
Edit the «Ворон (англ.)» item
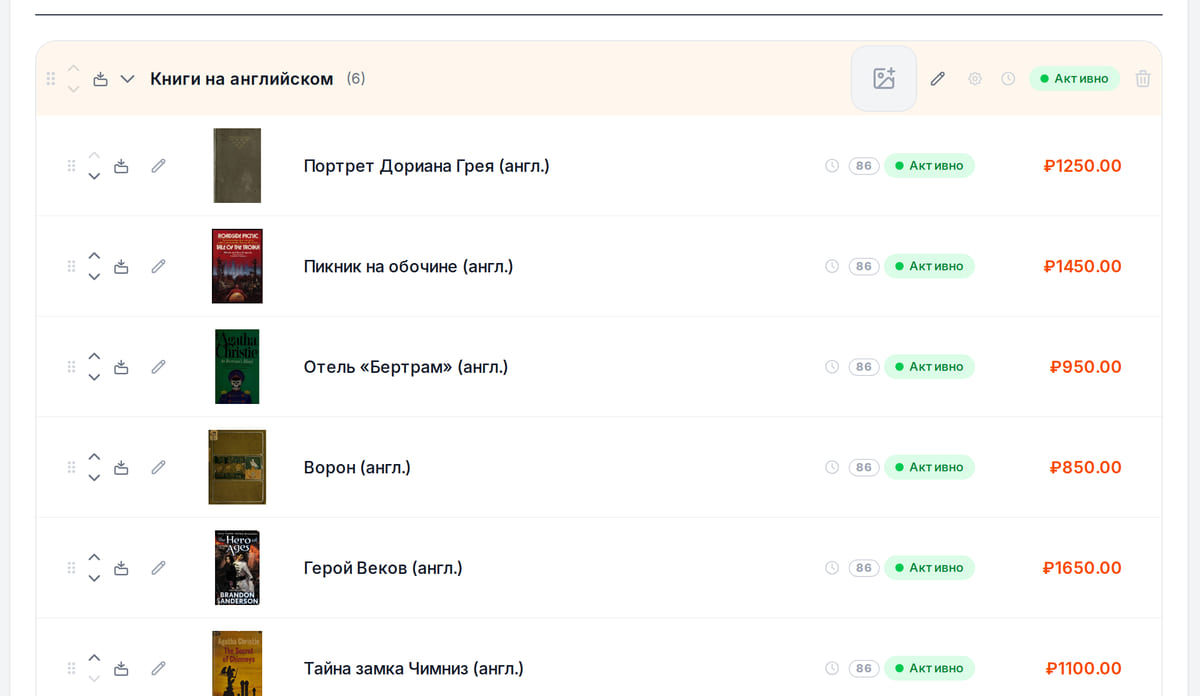coord(158,467)
